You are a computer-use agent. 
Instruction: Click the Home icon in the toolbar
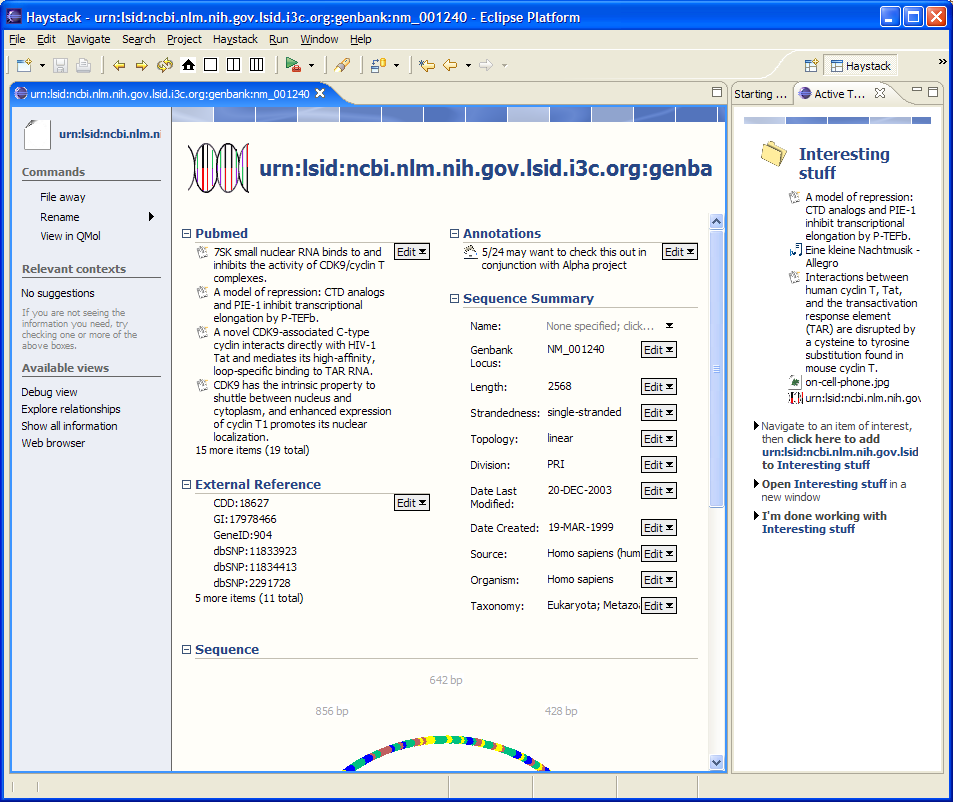point(188,65)
